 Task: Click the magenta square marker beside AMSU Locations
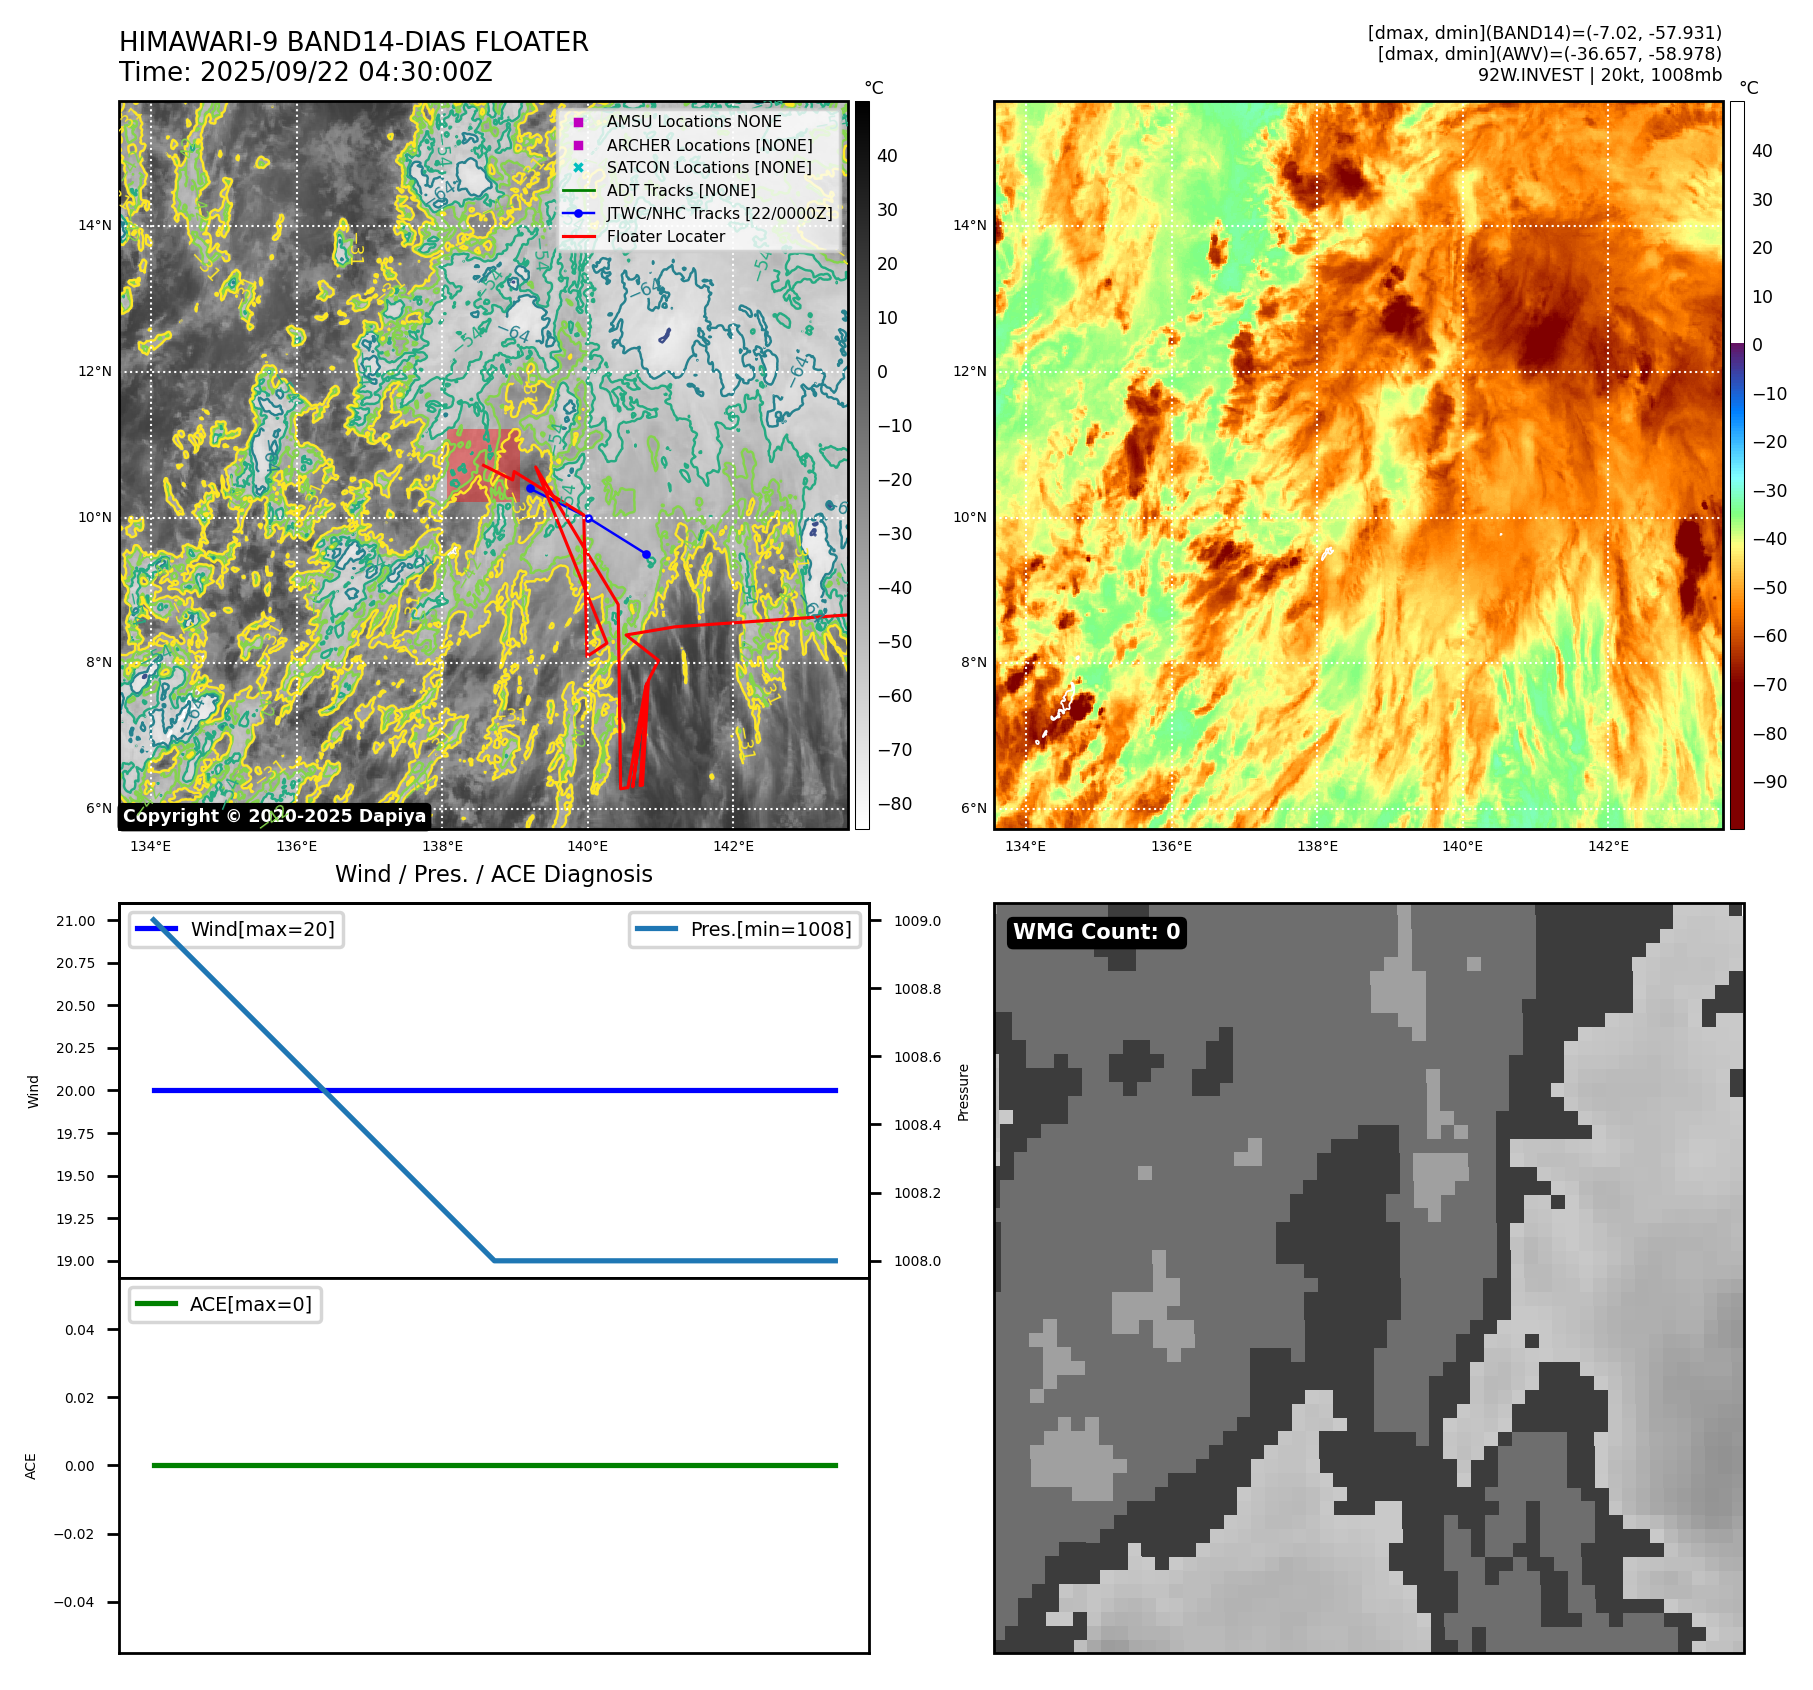[578, 122]
